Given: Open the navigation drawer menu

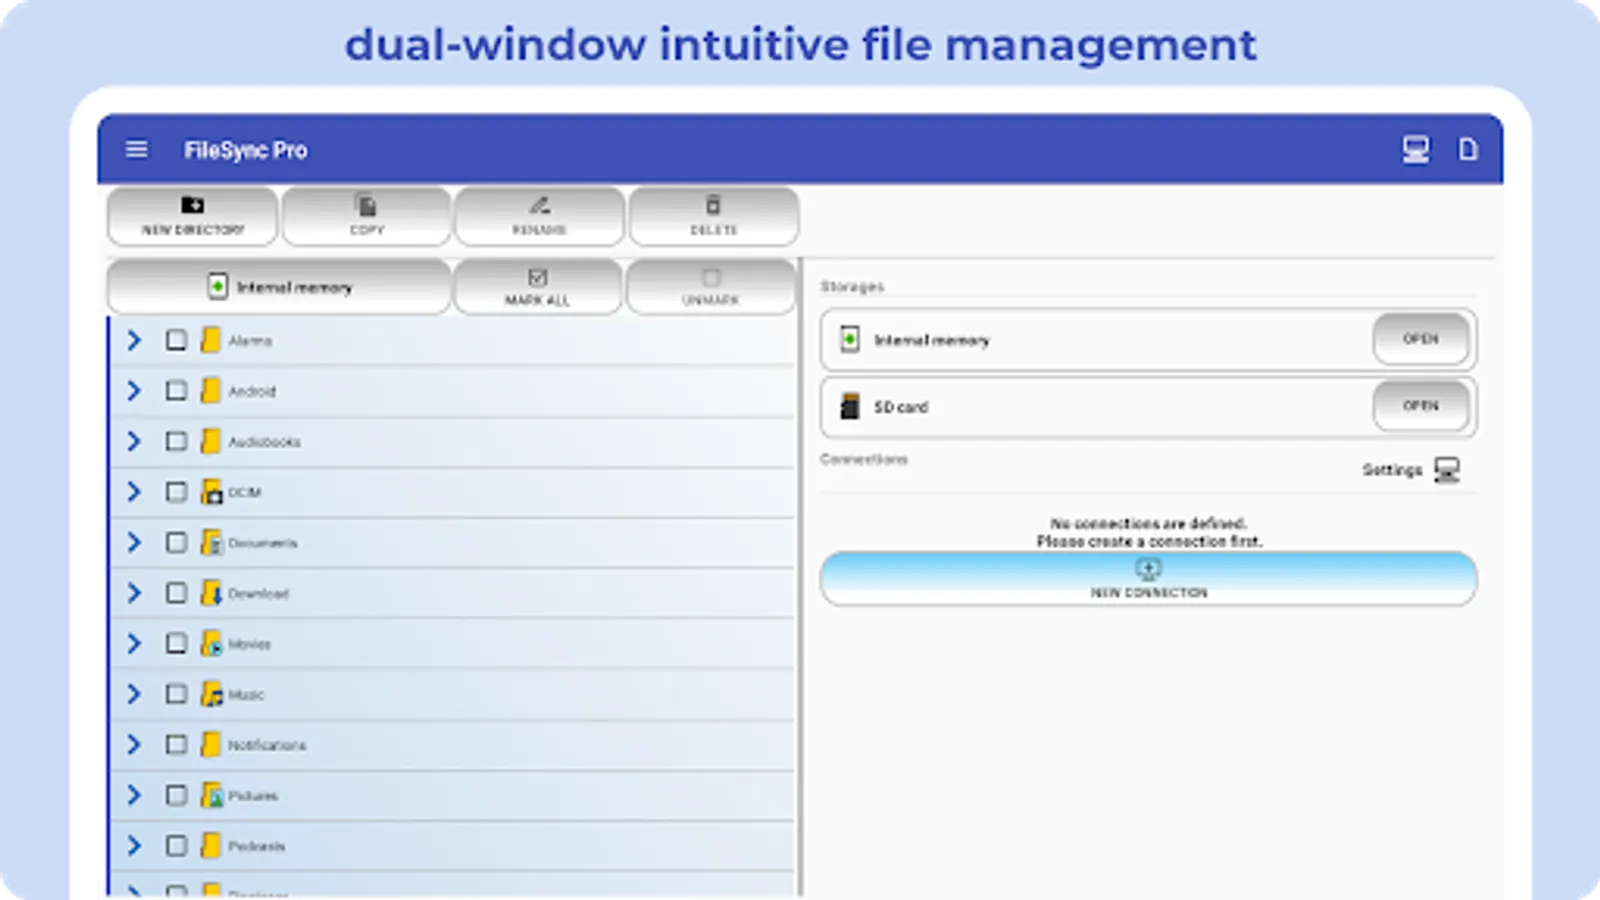Looking at the screenshot, I should (137, 149).
